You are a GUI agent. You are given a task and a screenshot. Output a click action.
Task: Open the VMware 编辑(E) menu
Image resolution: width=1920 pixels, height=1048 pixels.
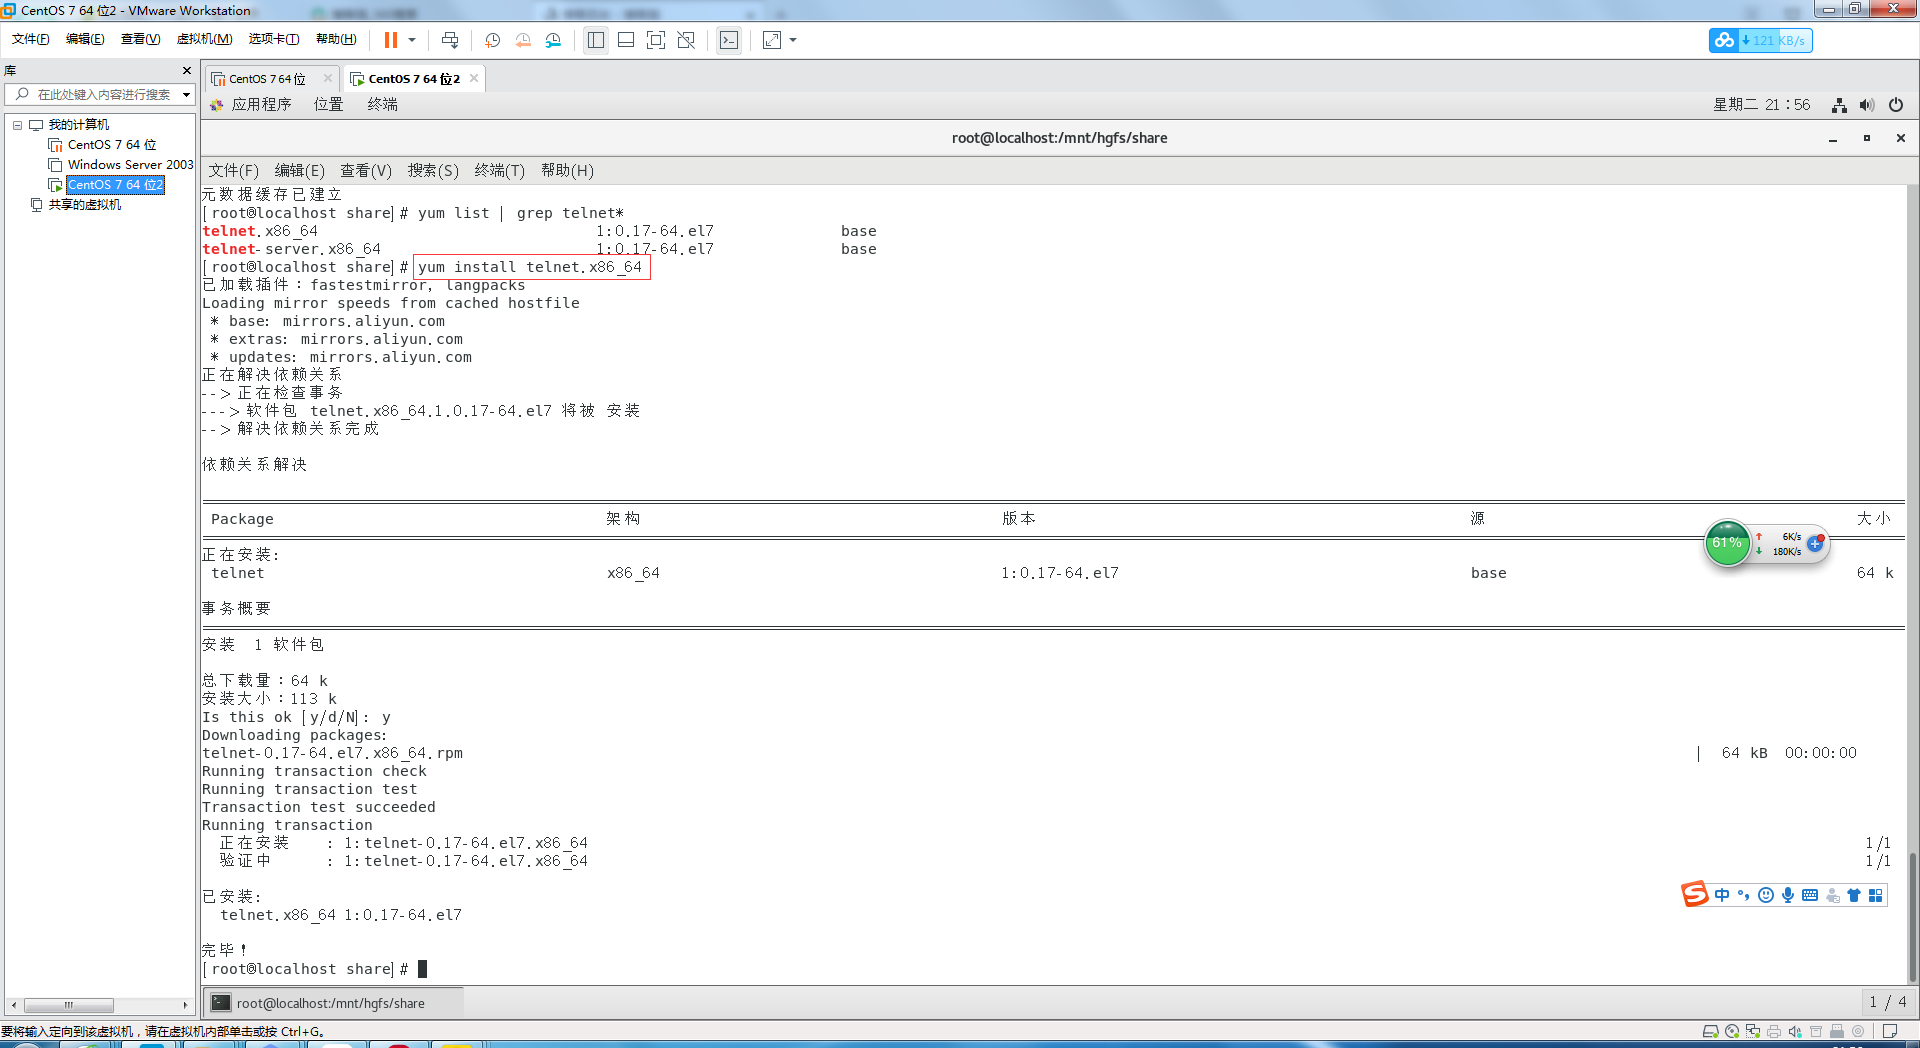pyautogui.click(x=85, y=39)
